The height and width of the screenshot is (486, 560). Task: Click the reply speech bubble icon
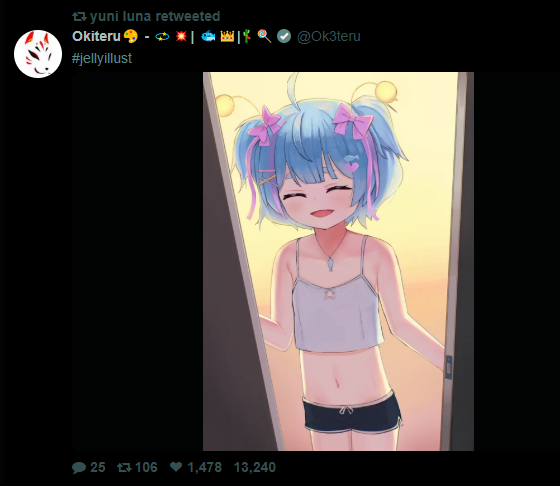[79, 467]
